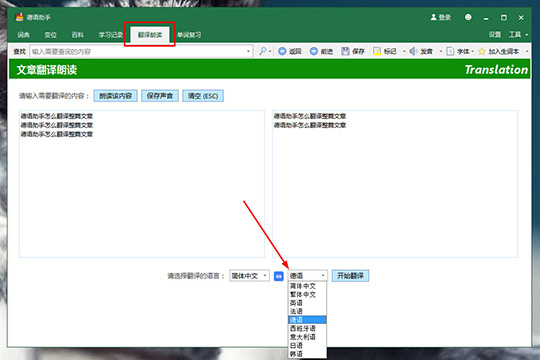
Task: Click the 返回 back arrow icon
Action: (x=282, y=51)
